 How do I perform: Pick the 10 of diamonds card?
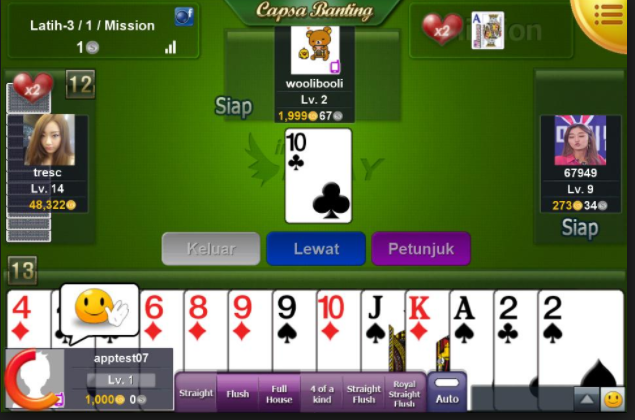tap(339, 330)
